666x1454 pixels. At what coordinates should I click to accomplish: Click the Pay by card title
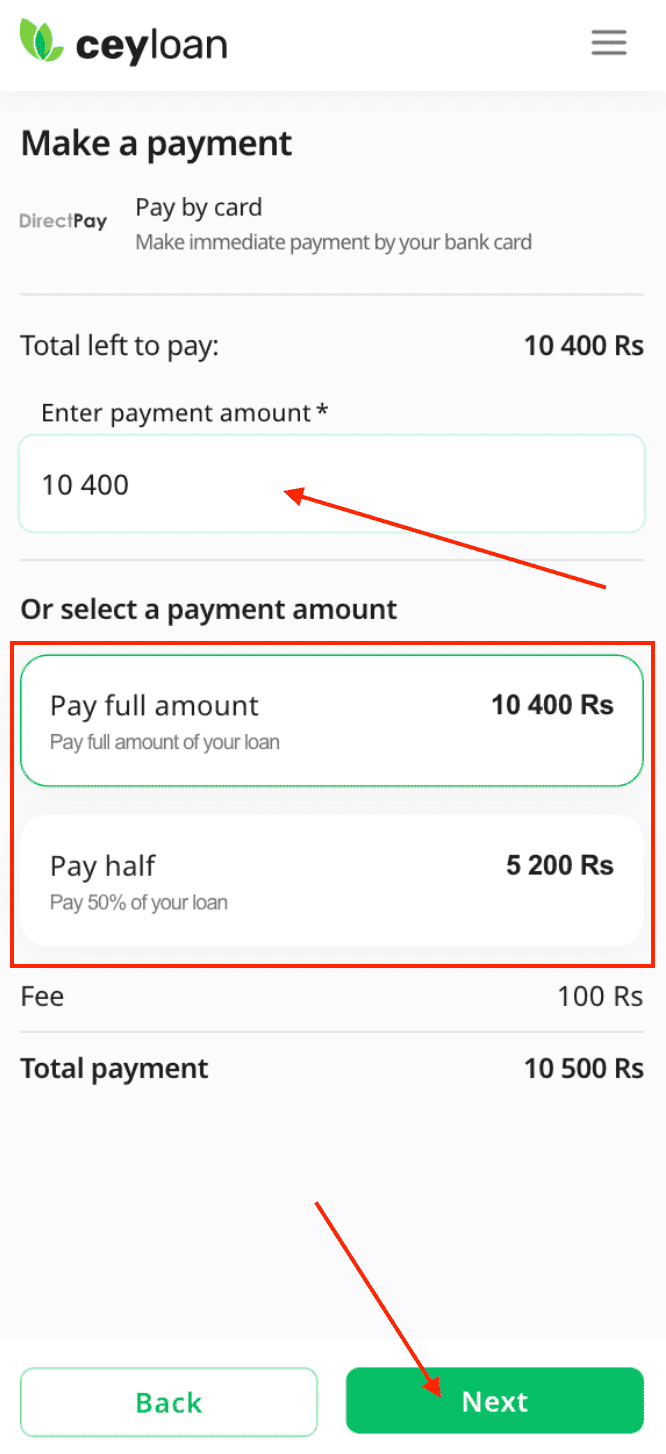pyautogui.click(x=198, y=208)
